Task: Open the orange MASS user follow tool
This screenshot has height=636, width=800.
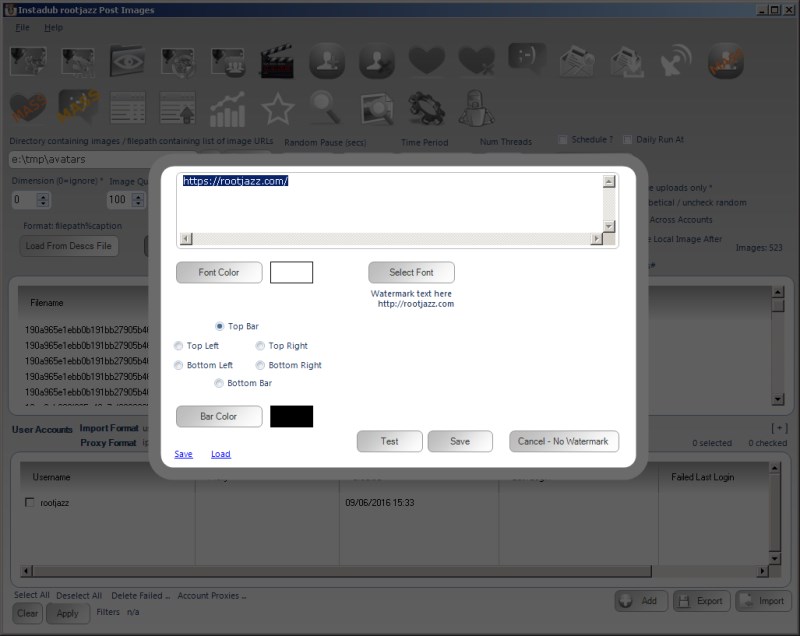Action: pos(726,61)
